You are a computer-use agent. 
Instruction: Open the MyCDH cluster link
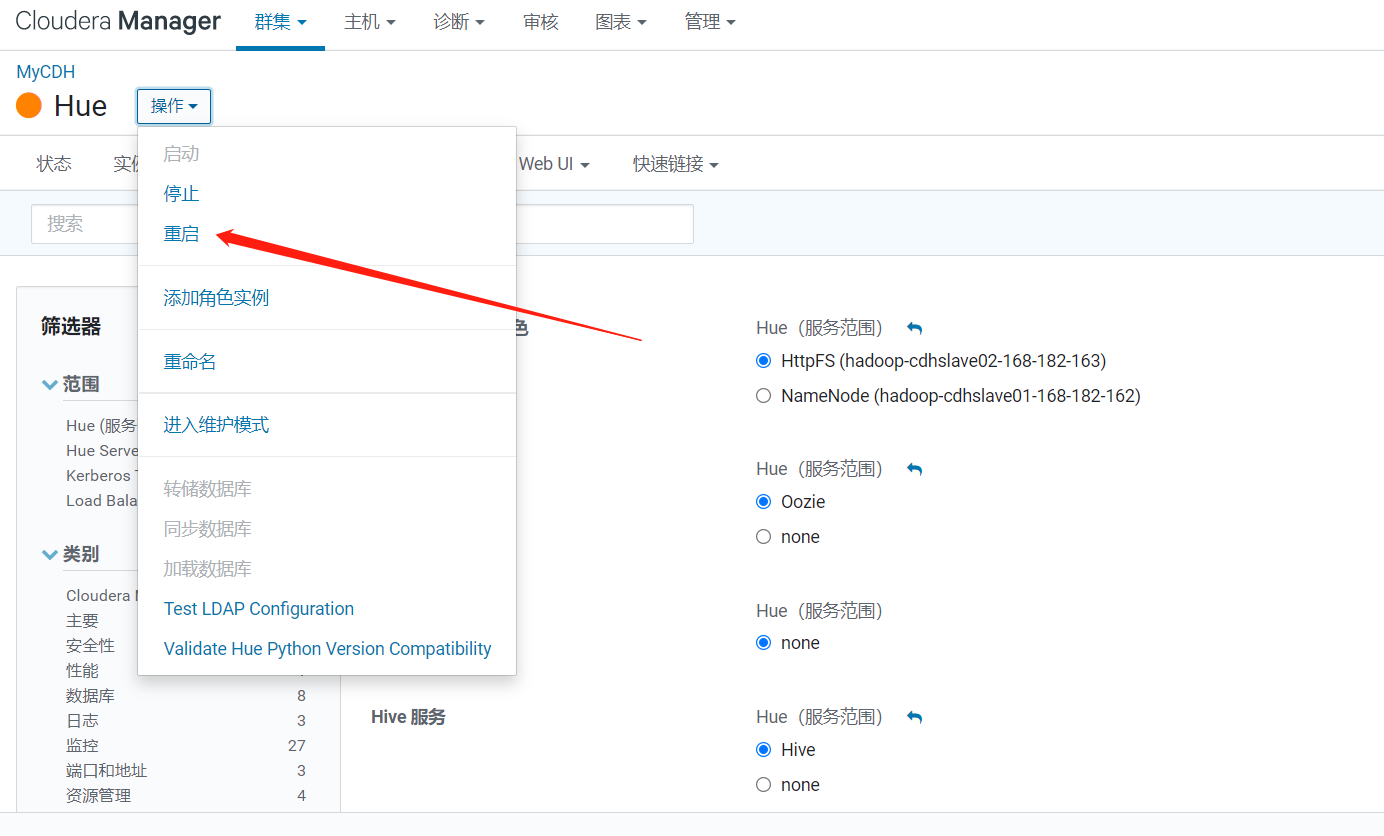click(x=45, y=72)
